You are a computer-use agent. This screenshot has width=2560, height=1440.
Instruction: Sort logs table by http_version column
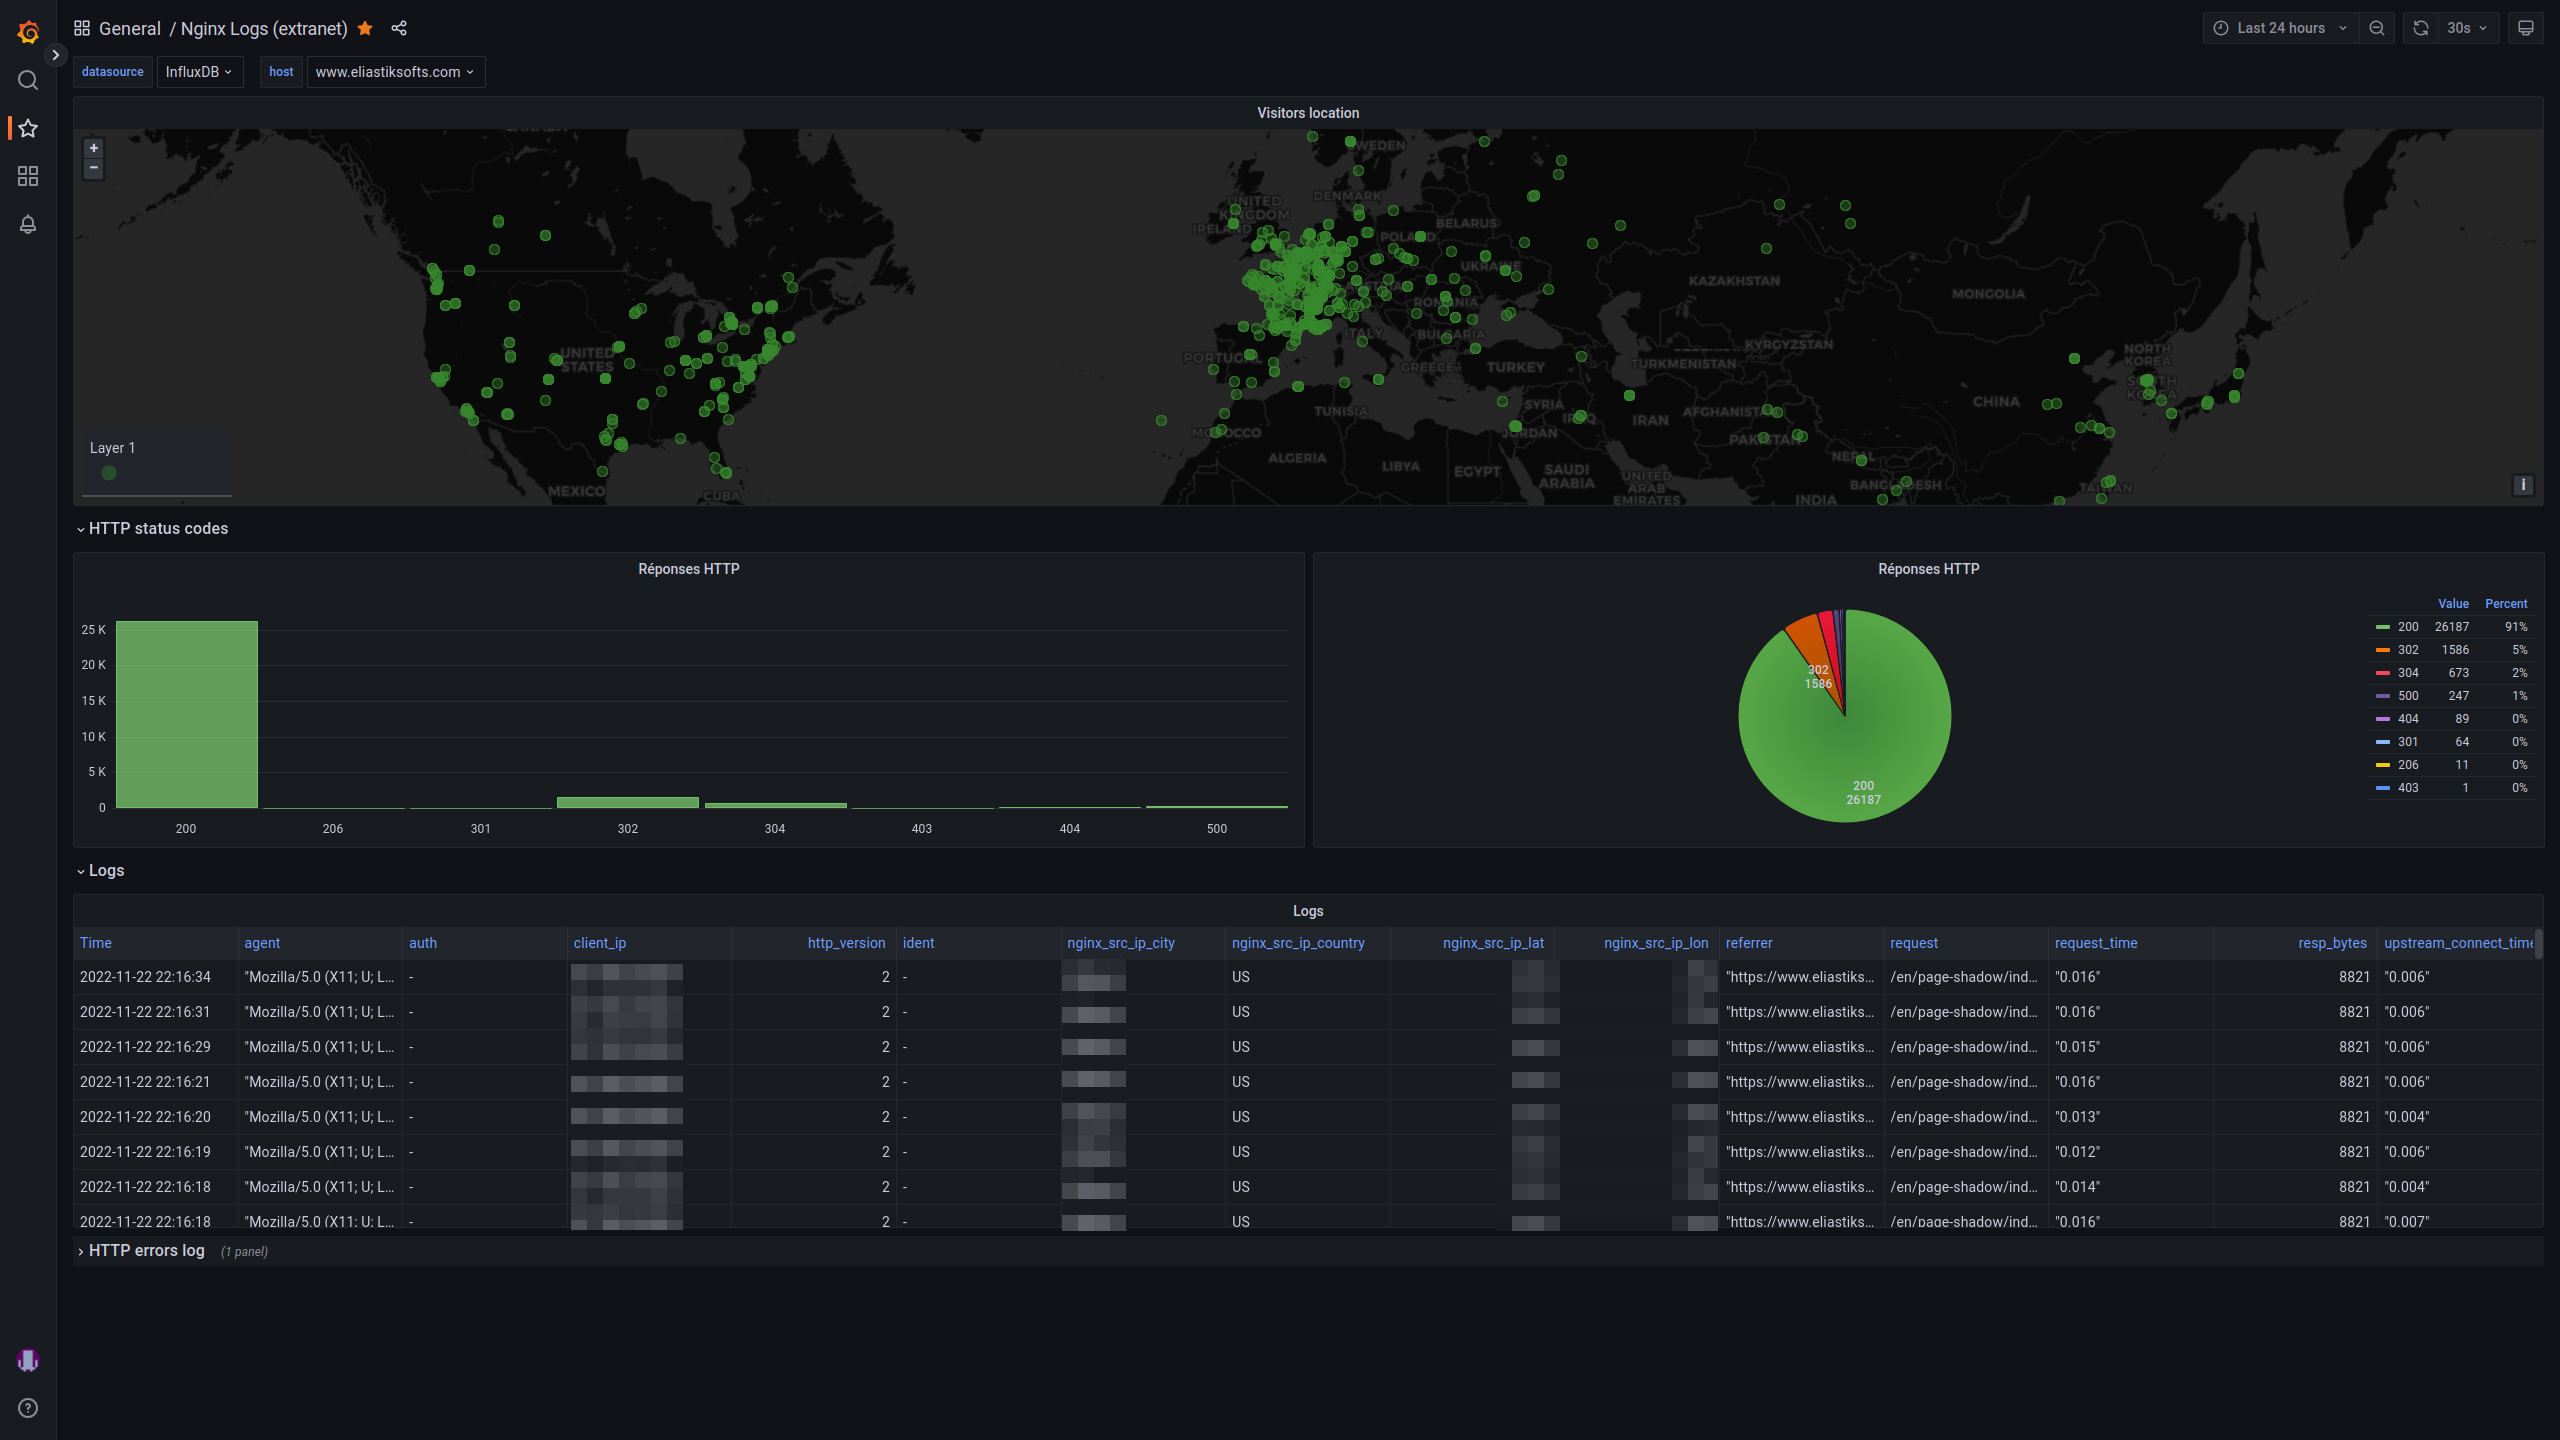point(846,943)
